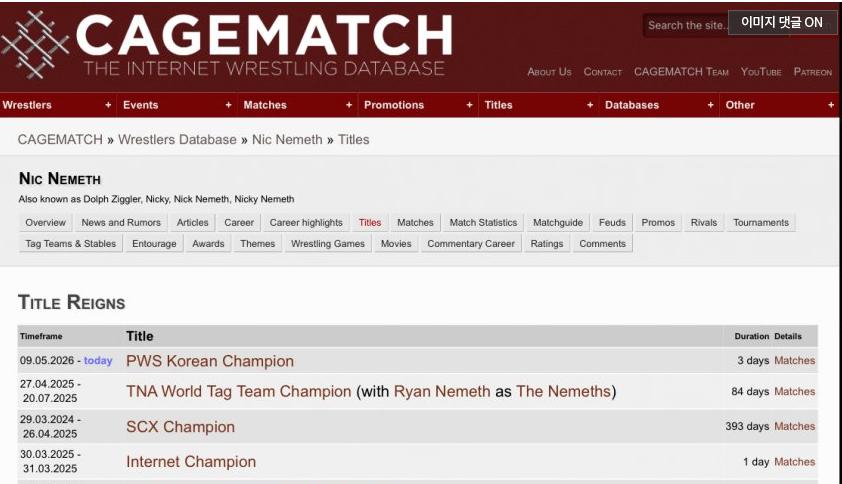Open the YouTube header link
The height and width of the screenshot is (484, 842).
(x=761, y=71)
